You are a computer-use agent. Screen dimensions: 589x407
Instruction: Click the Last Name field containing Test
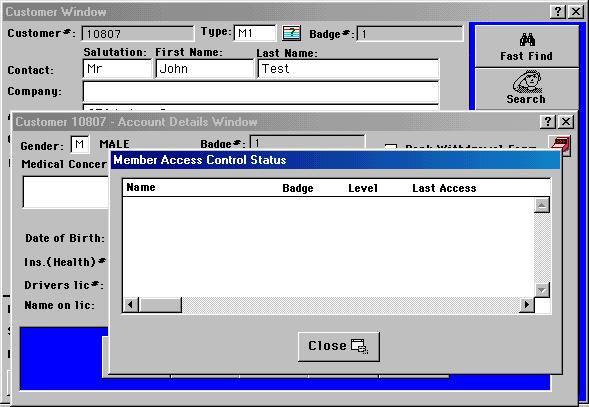[x=348, y=69]
